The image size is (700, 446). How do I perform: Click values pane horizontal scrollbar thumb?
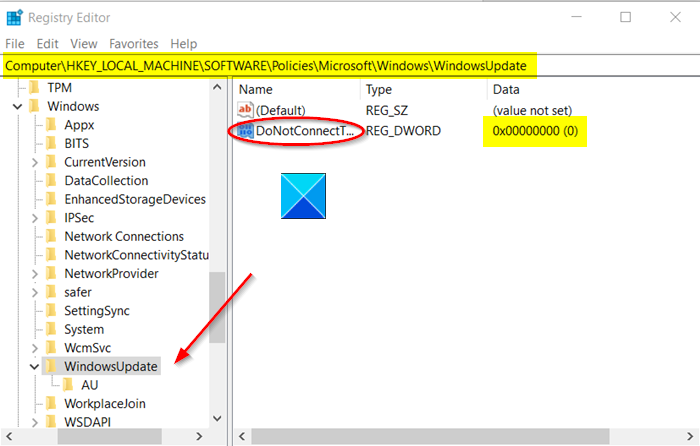(x=430, y=436)
